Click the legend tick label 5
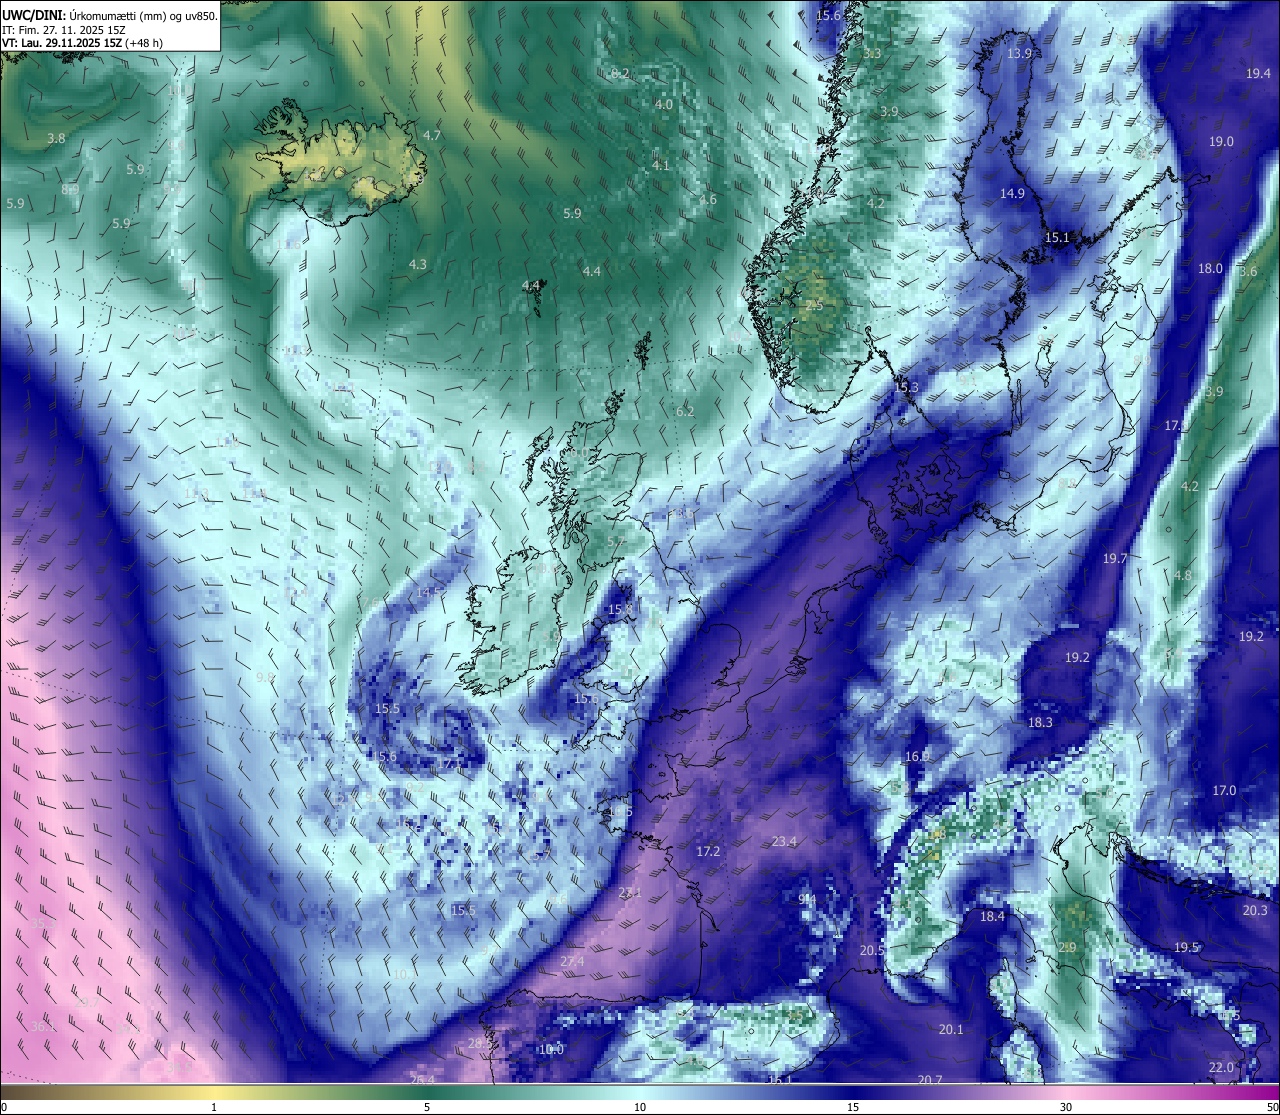 click(x=427, y=1107)
